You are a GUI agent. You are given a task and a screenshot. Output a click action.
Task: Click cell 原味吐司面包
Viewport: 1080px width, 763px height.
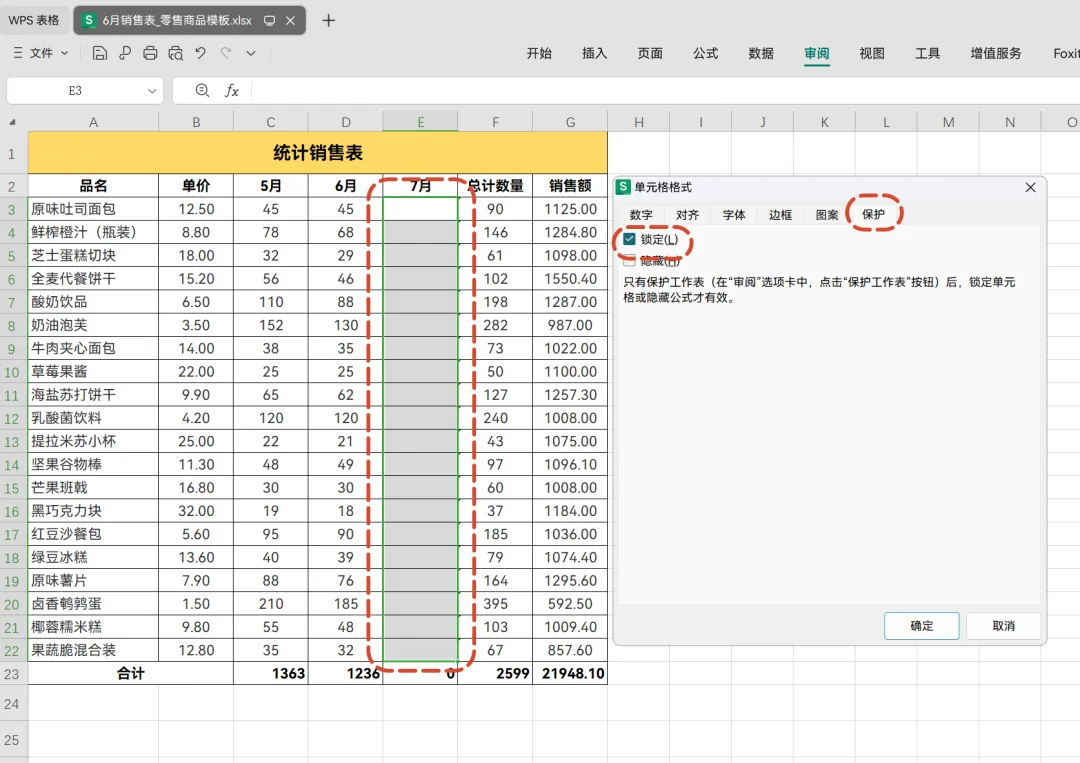[93, 209]
